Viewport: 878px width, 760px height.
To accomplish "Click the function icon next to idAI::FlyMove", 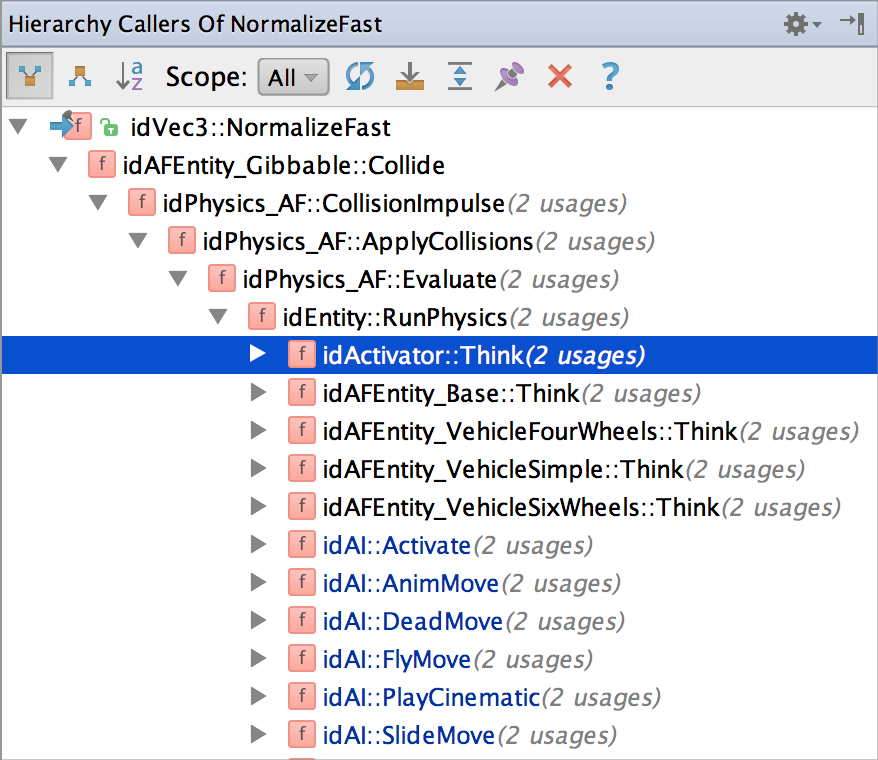I will click(x=301, y=658).
